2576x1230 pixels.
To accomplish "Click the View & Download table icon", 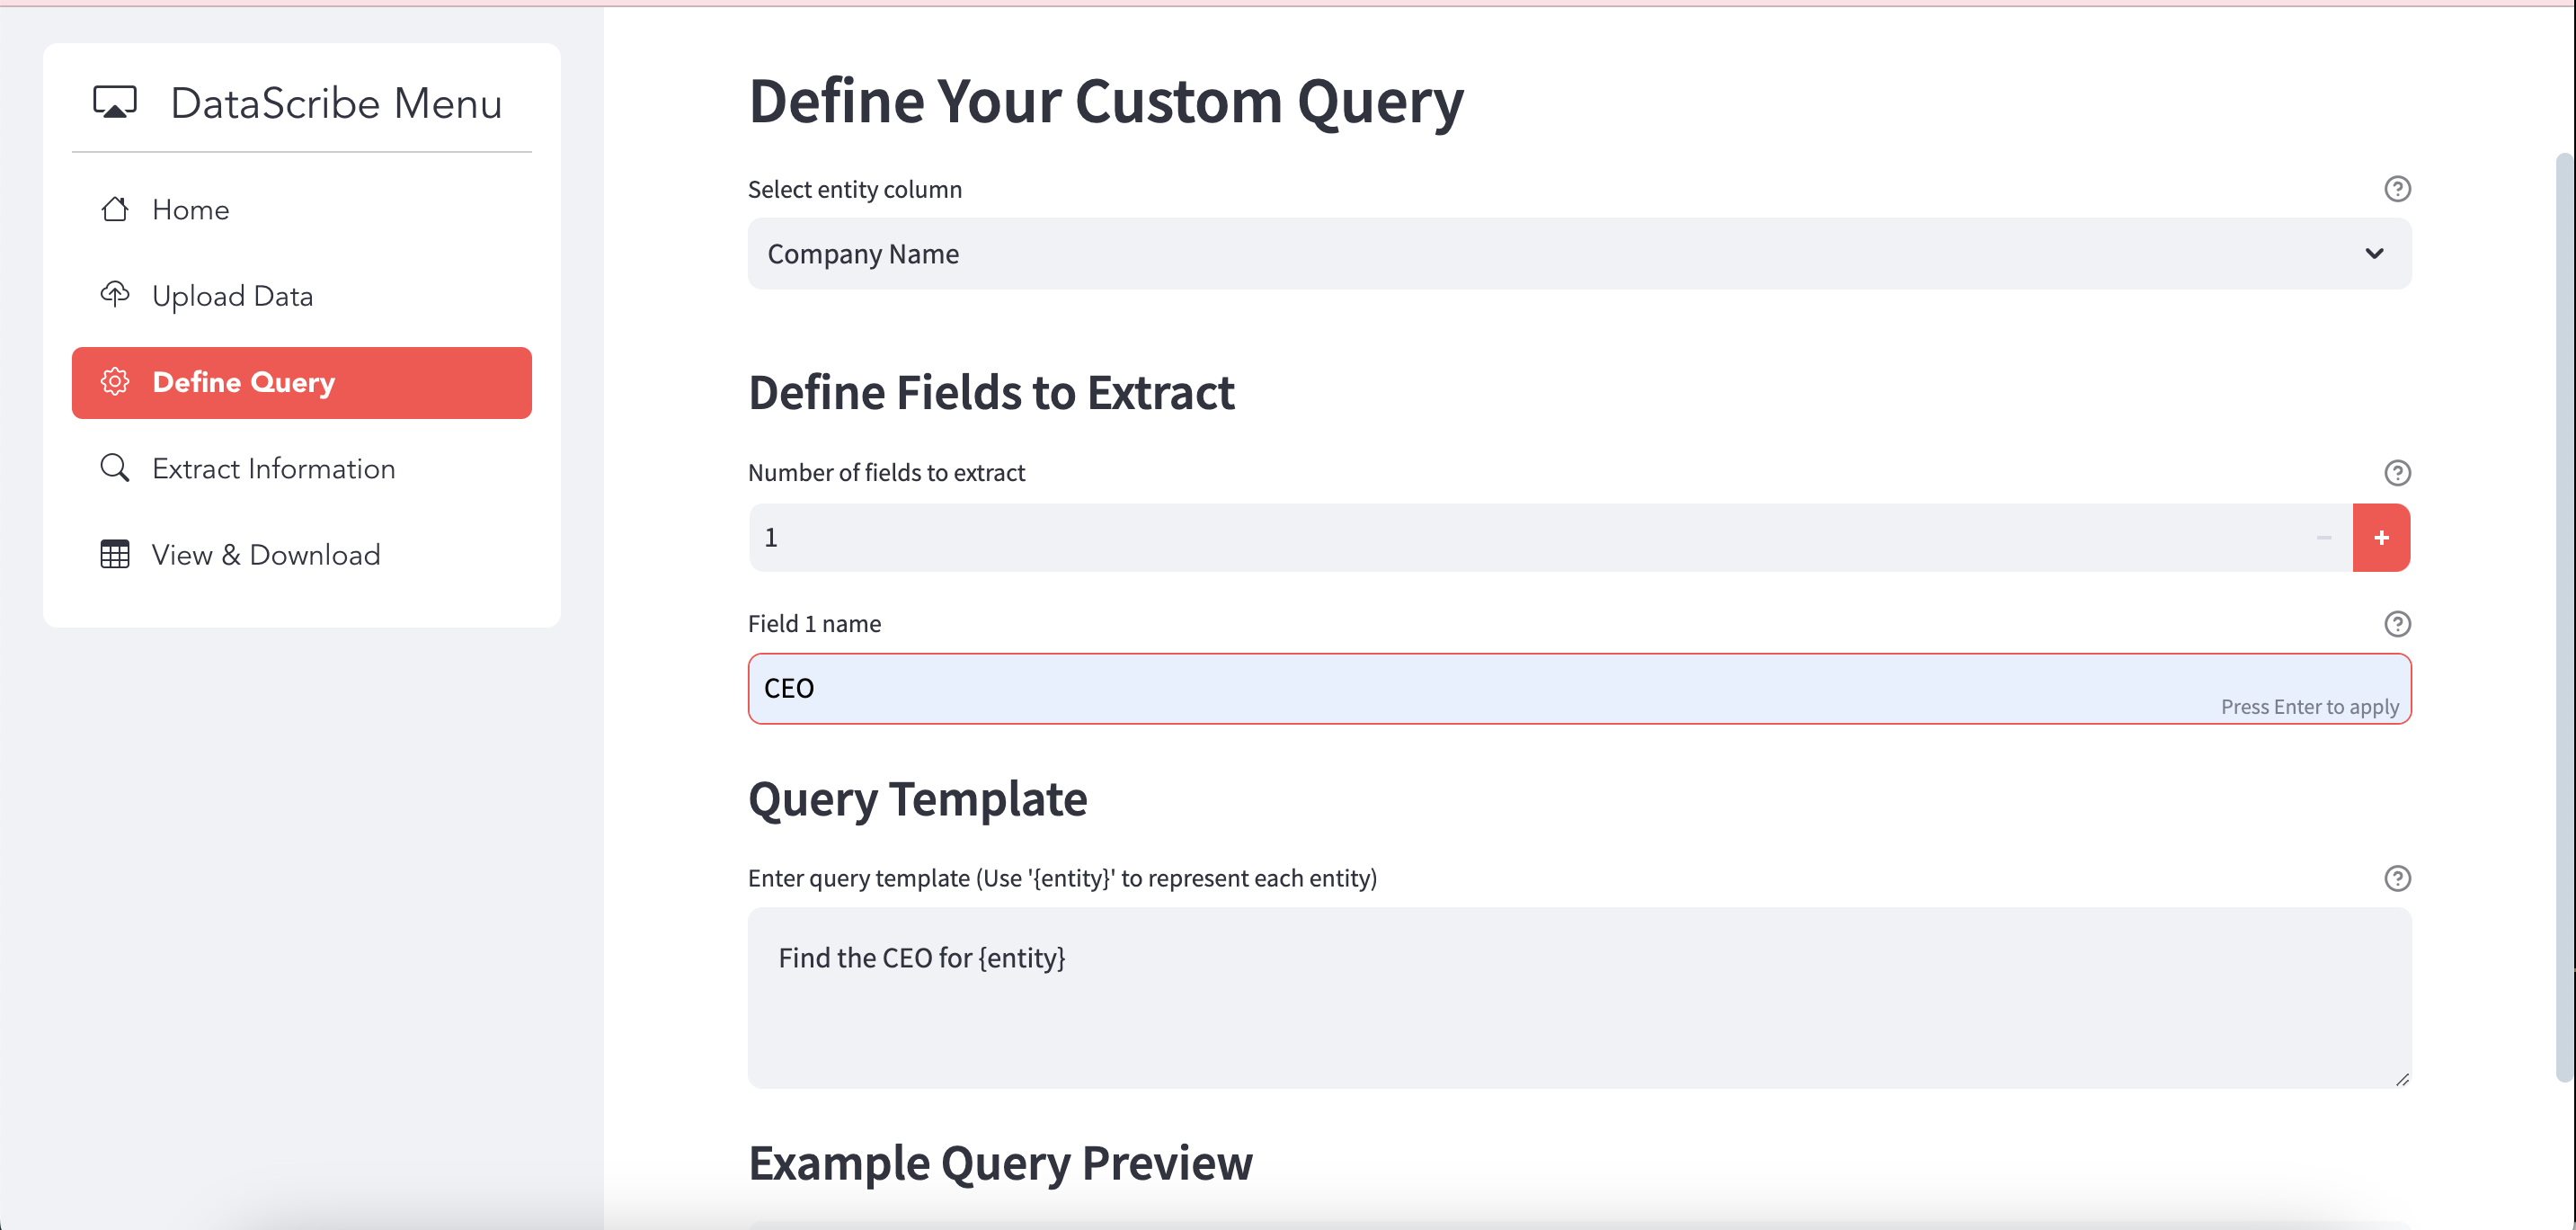I will [115, 554].
